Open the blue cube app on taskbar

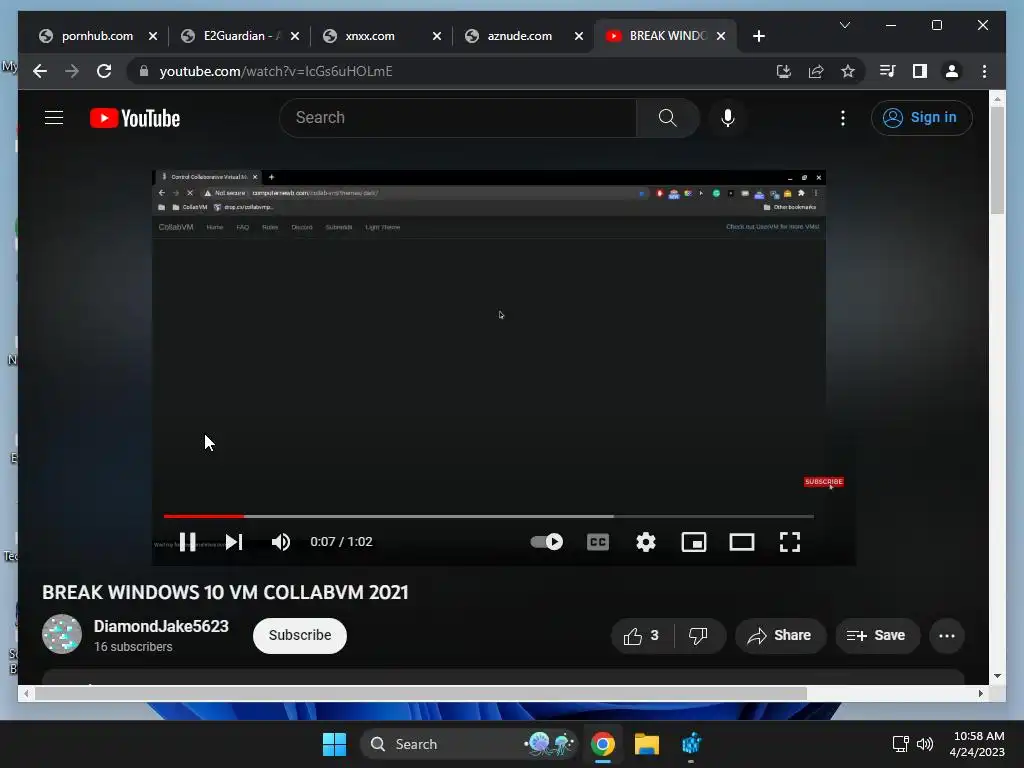click(x=691, y=744)
